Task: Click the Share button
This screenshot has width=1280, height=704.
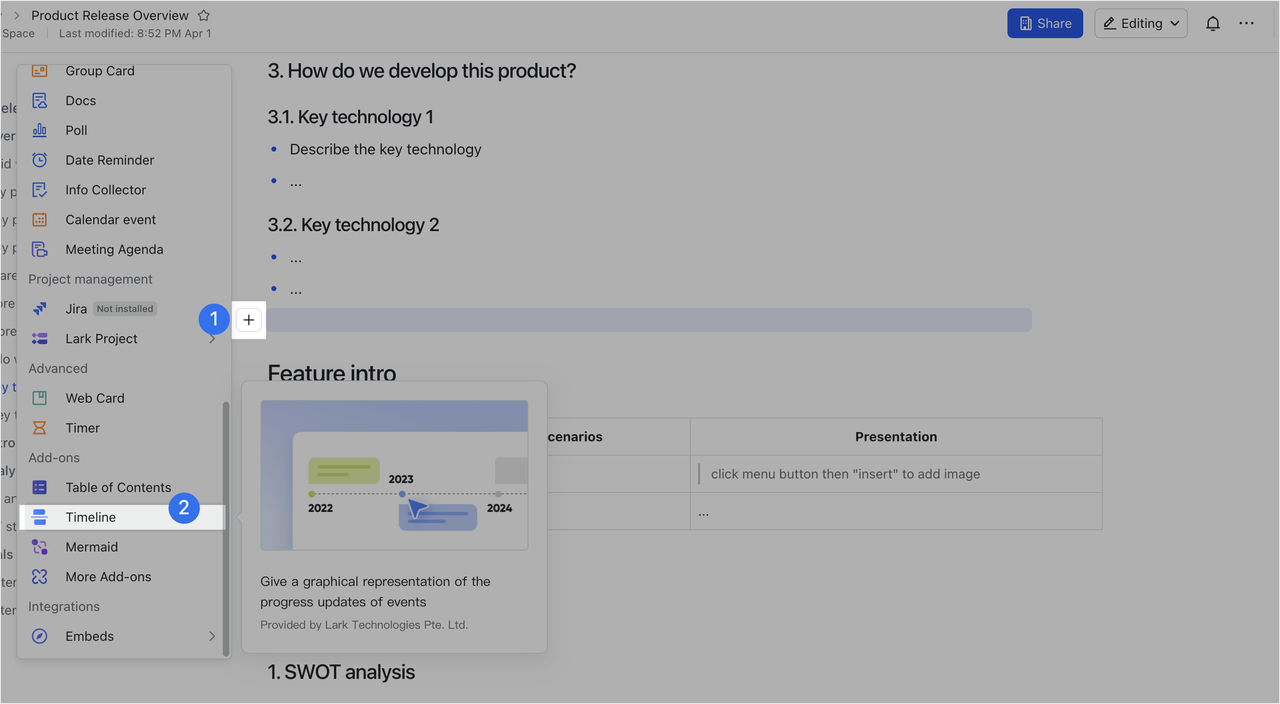Action: click(1045, 23)
